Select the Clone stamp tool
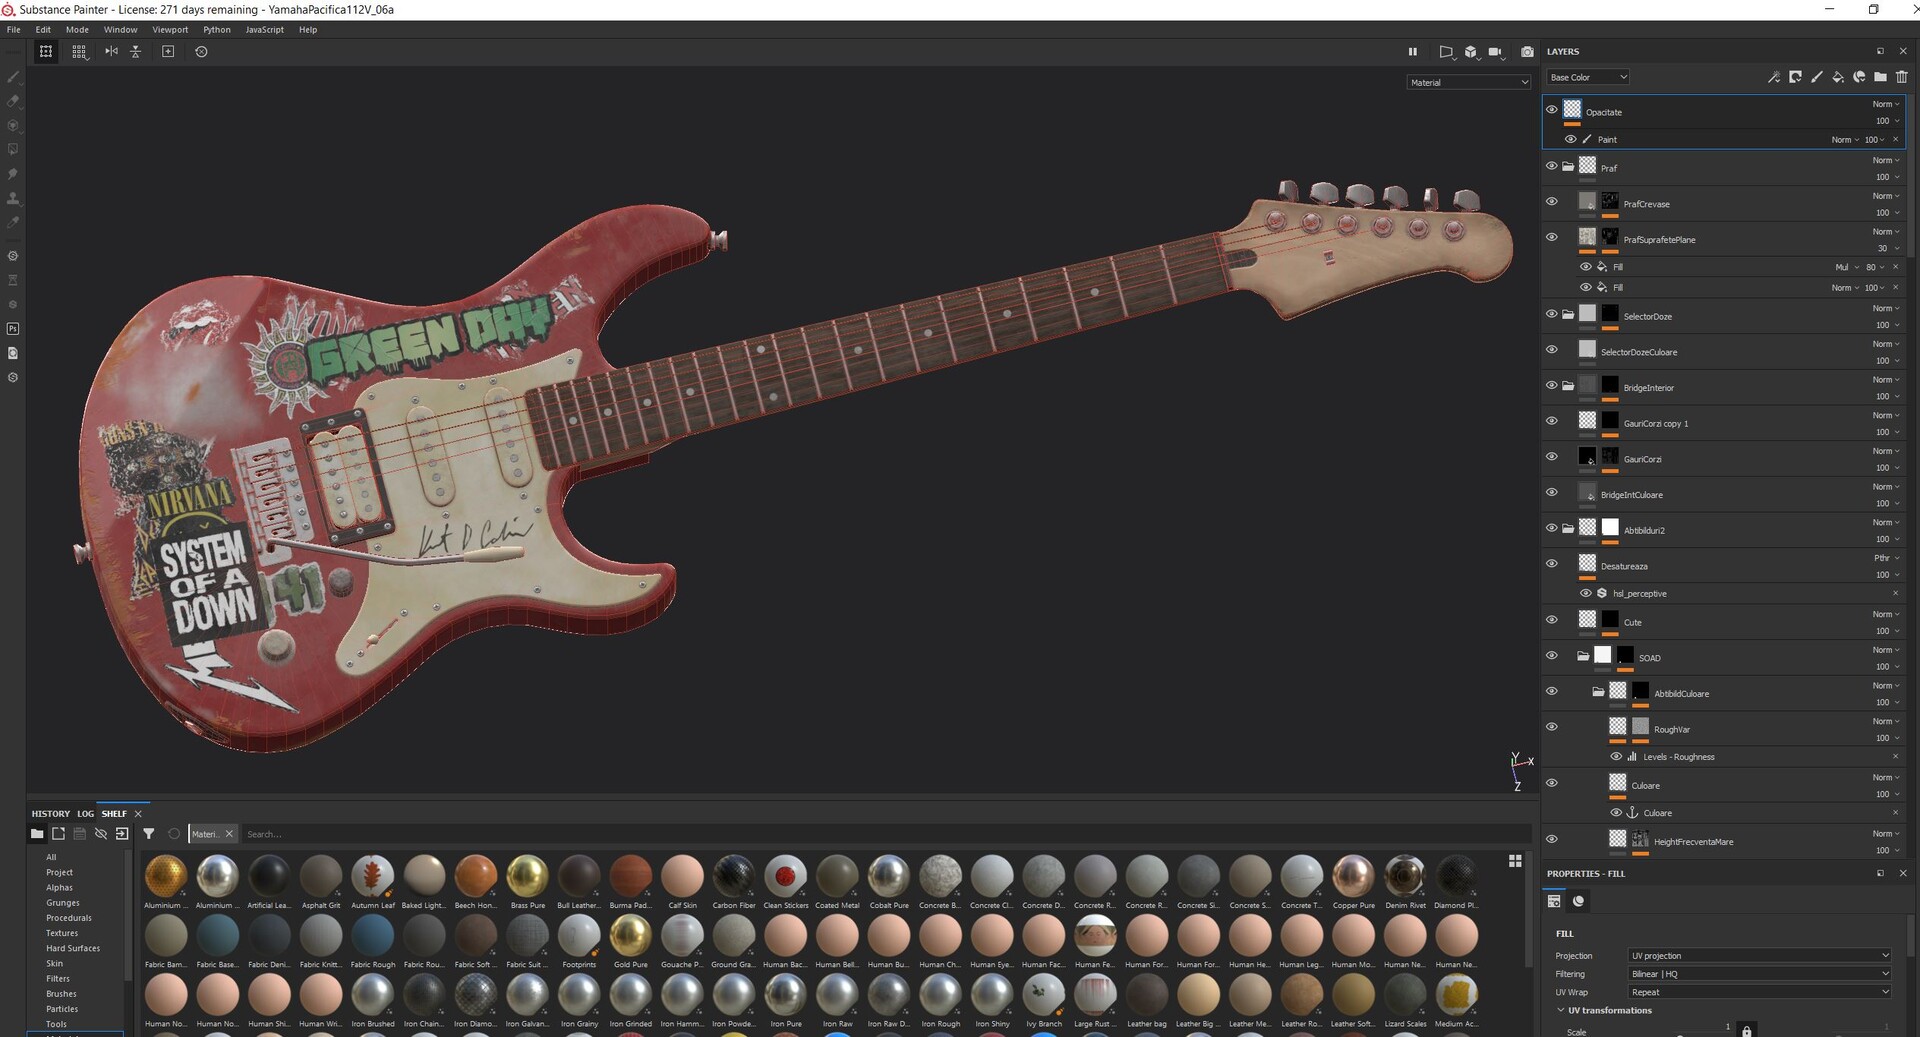The height and width of the screenshot is (1037, 1920). coord(13,198)
